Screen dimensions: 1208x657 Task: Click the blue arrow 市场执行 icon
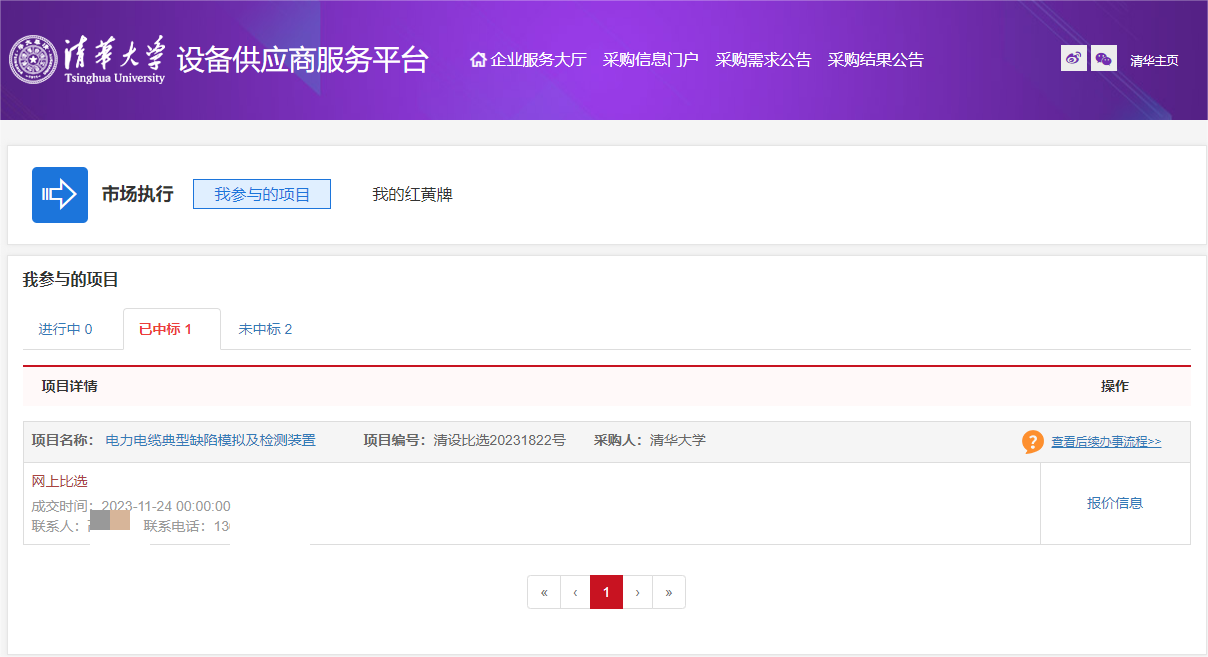[60, 195]
